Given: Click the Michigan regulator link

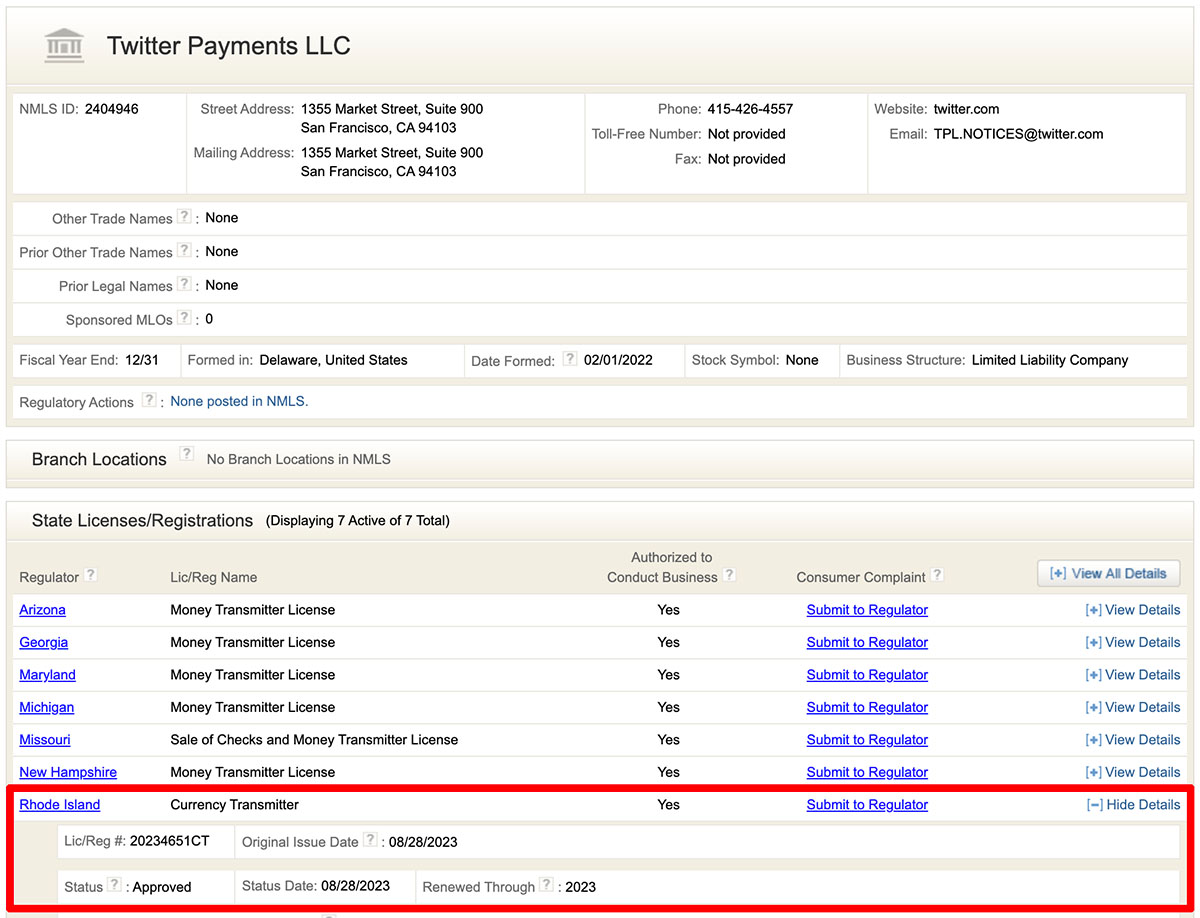Looking at the screenshot, I should coord(46,707).
